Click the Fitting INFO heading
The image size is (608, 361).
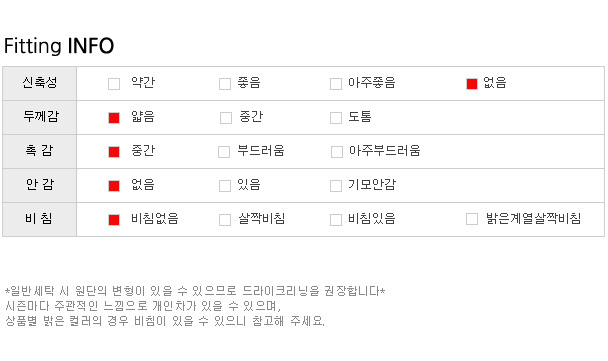[x=59, y=46]
